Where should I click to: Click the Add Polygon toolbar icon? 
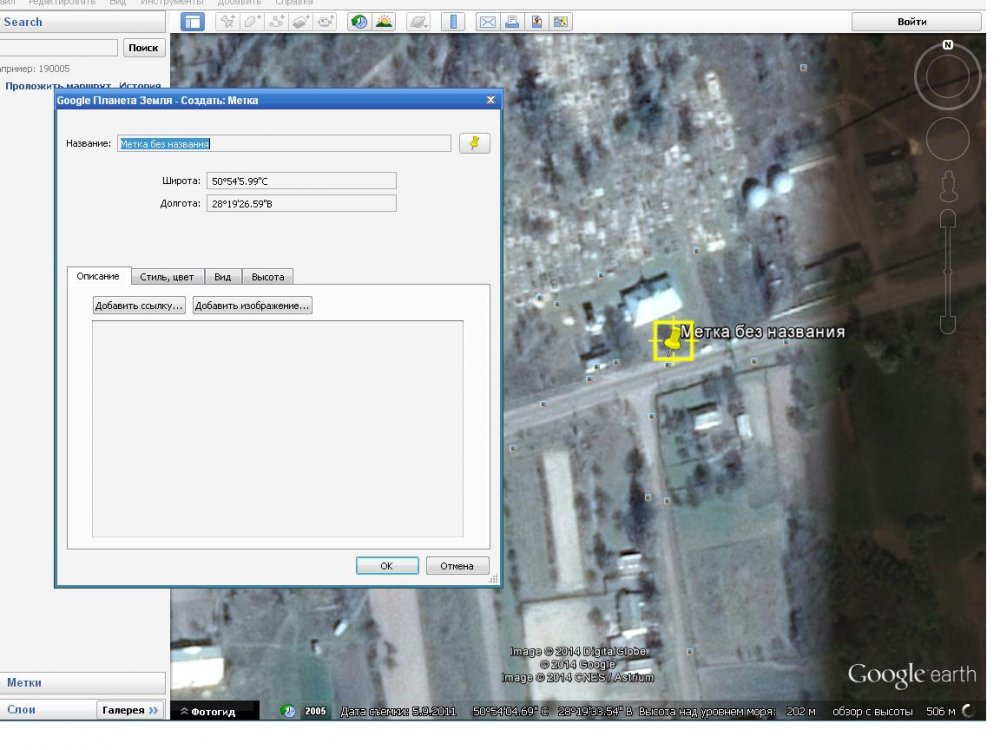tap(252, 22)
